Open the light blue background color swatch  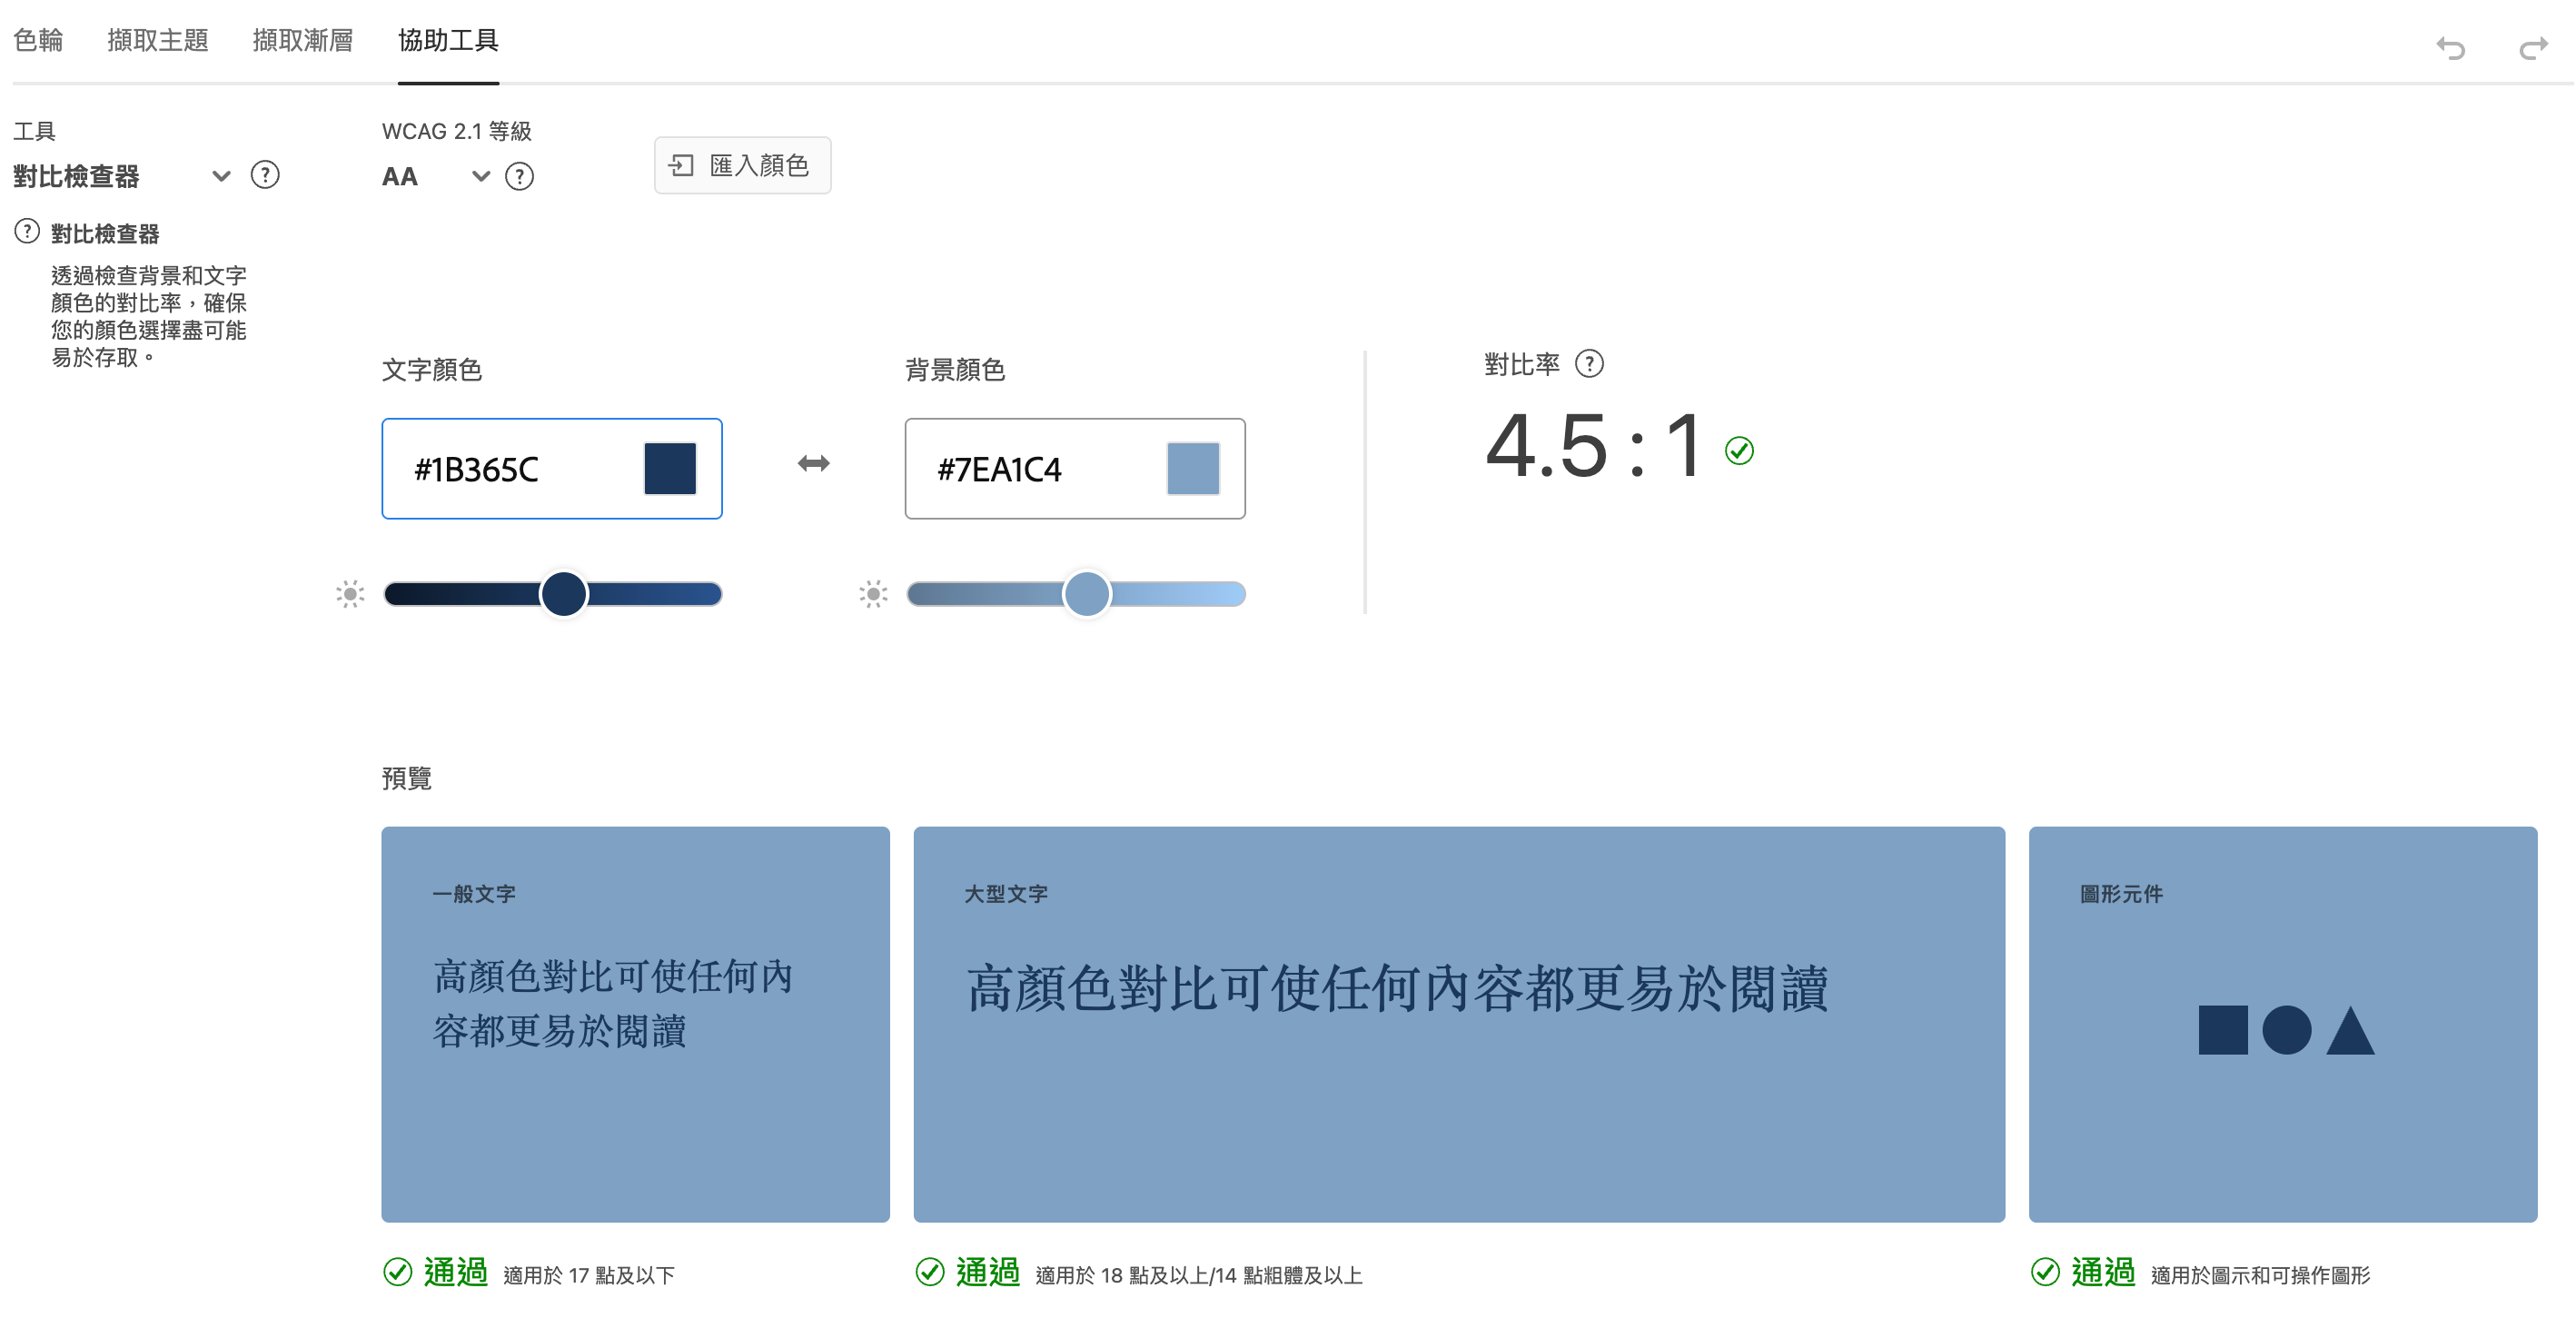click(1192, 468)
